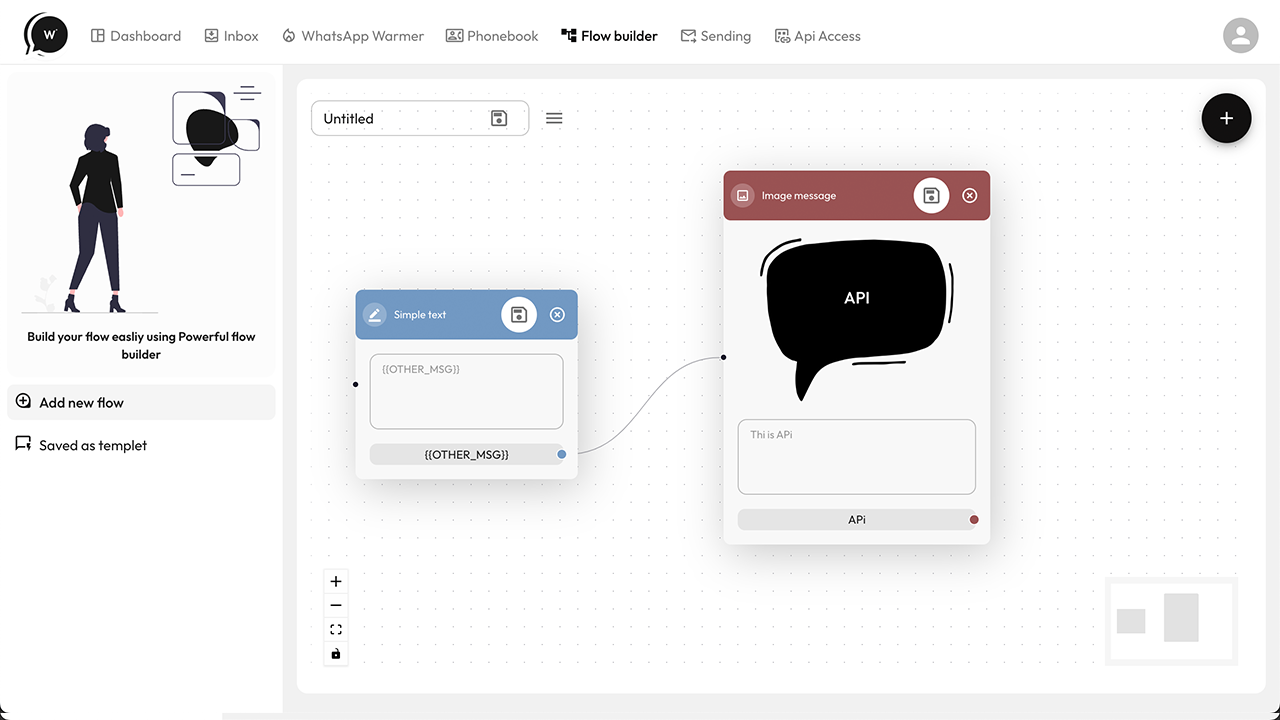Open the add-node plus button at top right

(x=1226, y=118)
